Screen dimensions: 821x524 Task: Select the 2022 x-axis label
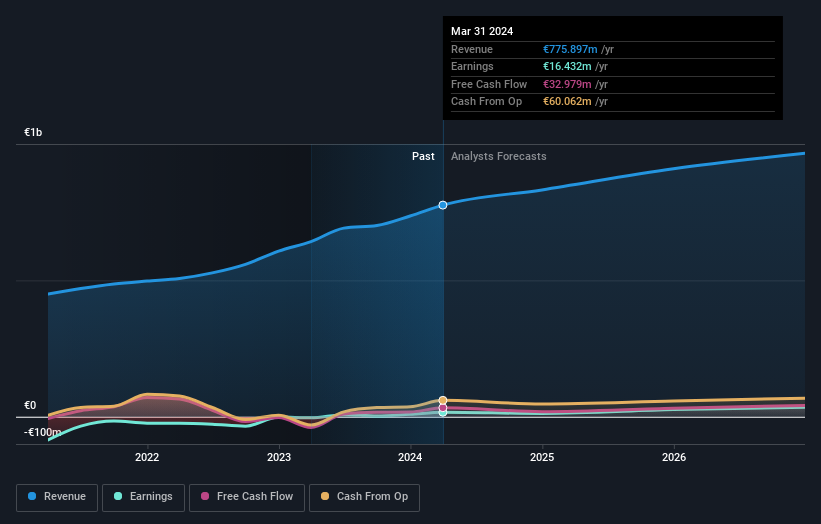pos(147,457)
